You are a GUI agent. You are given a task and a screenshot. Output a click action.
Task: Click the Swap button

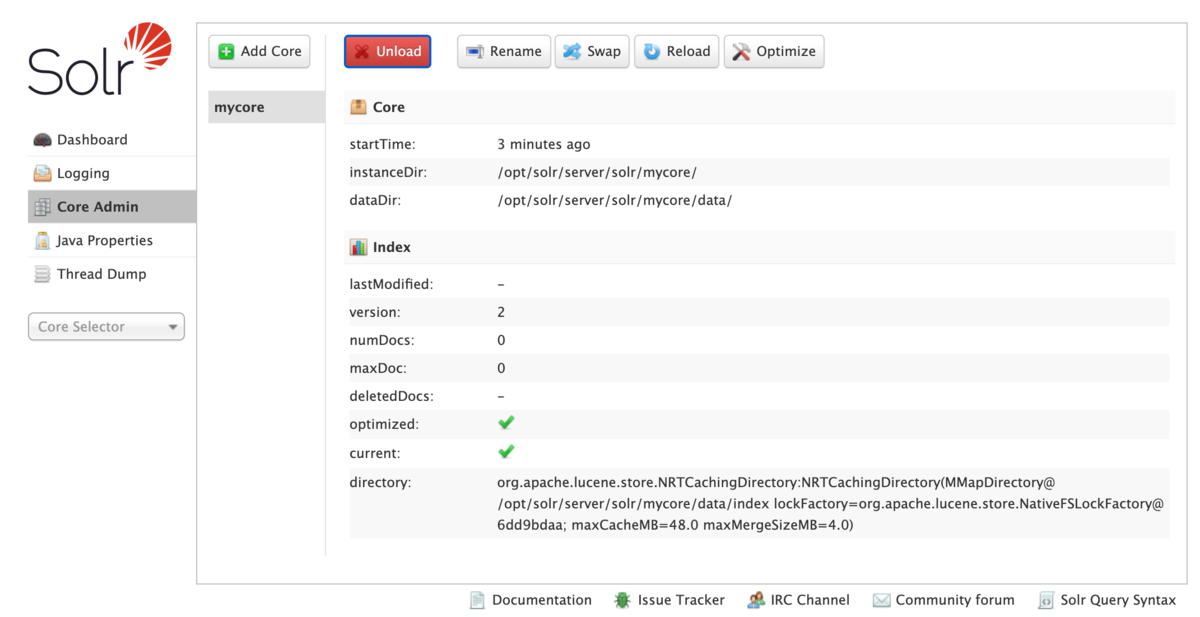click(592, 51)
